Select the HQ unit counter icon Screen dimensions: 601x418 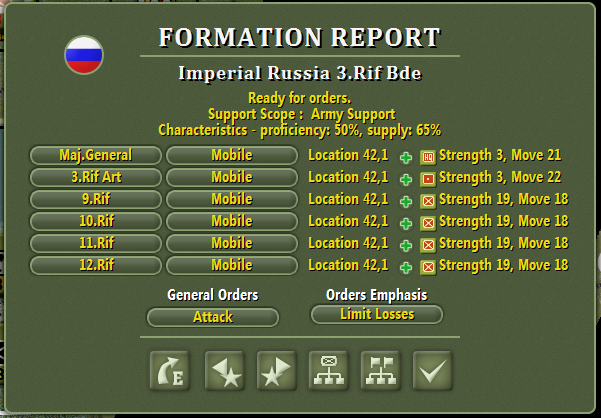pyautogui.click(x=428, y=157)
